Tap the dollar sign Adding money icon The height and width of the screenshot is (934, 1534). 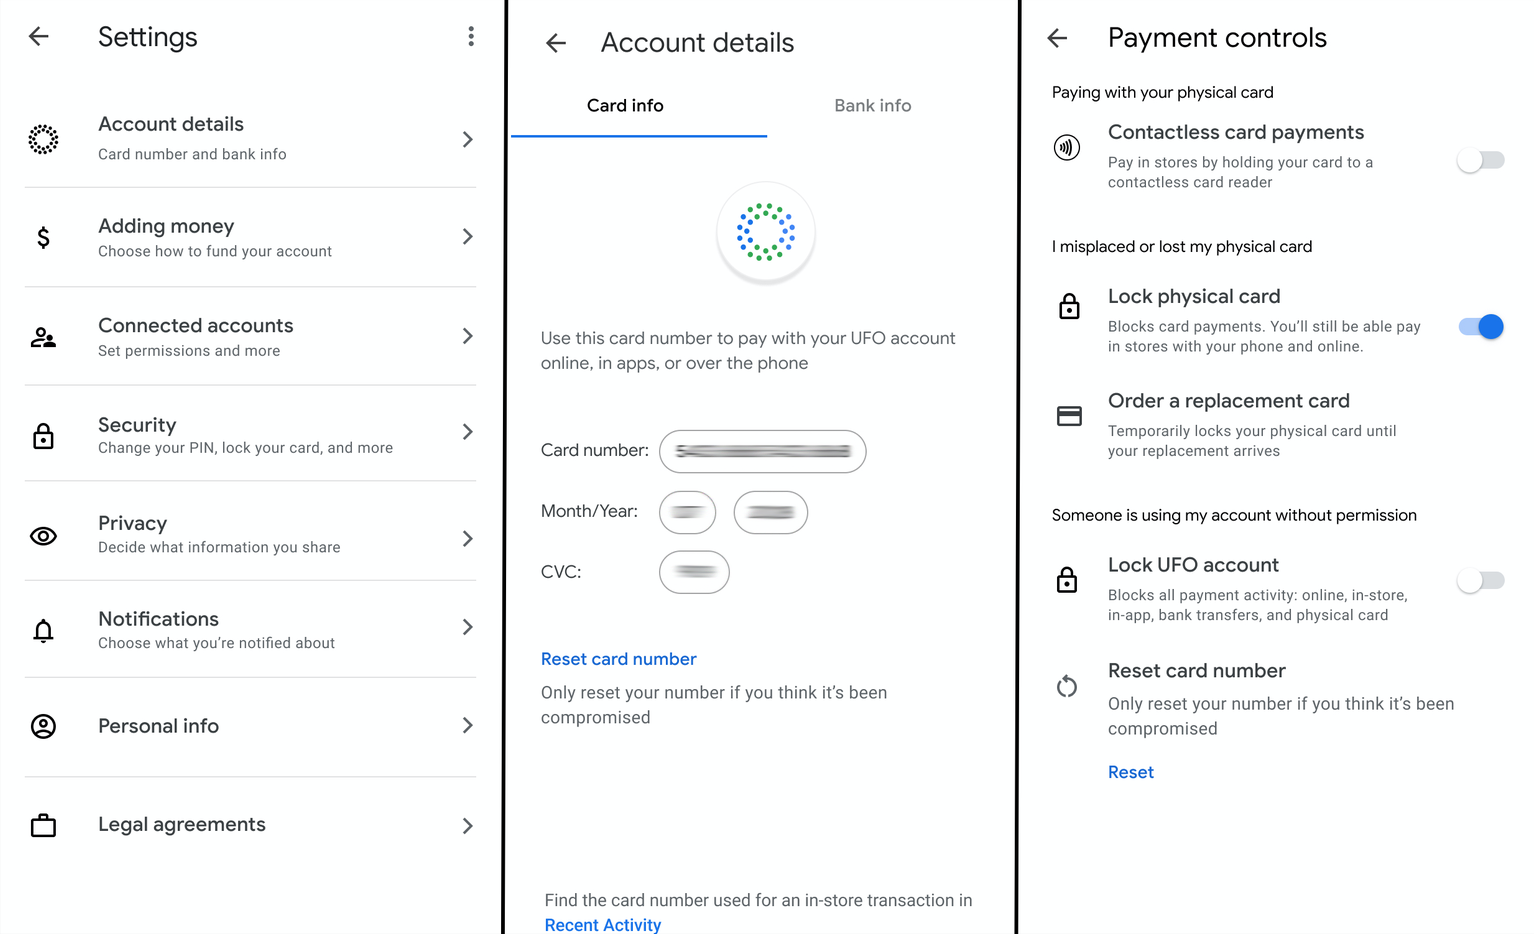click(x=43, y=237)
